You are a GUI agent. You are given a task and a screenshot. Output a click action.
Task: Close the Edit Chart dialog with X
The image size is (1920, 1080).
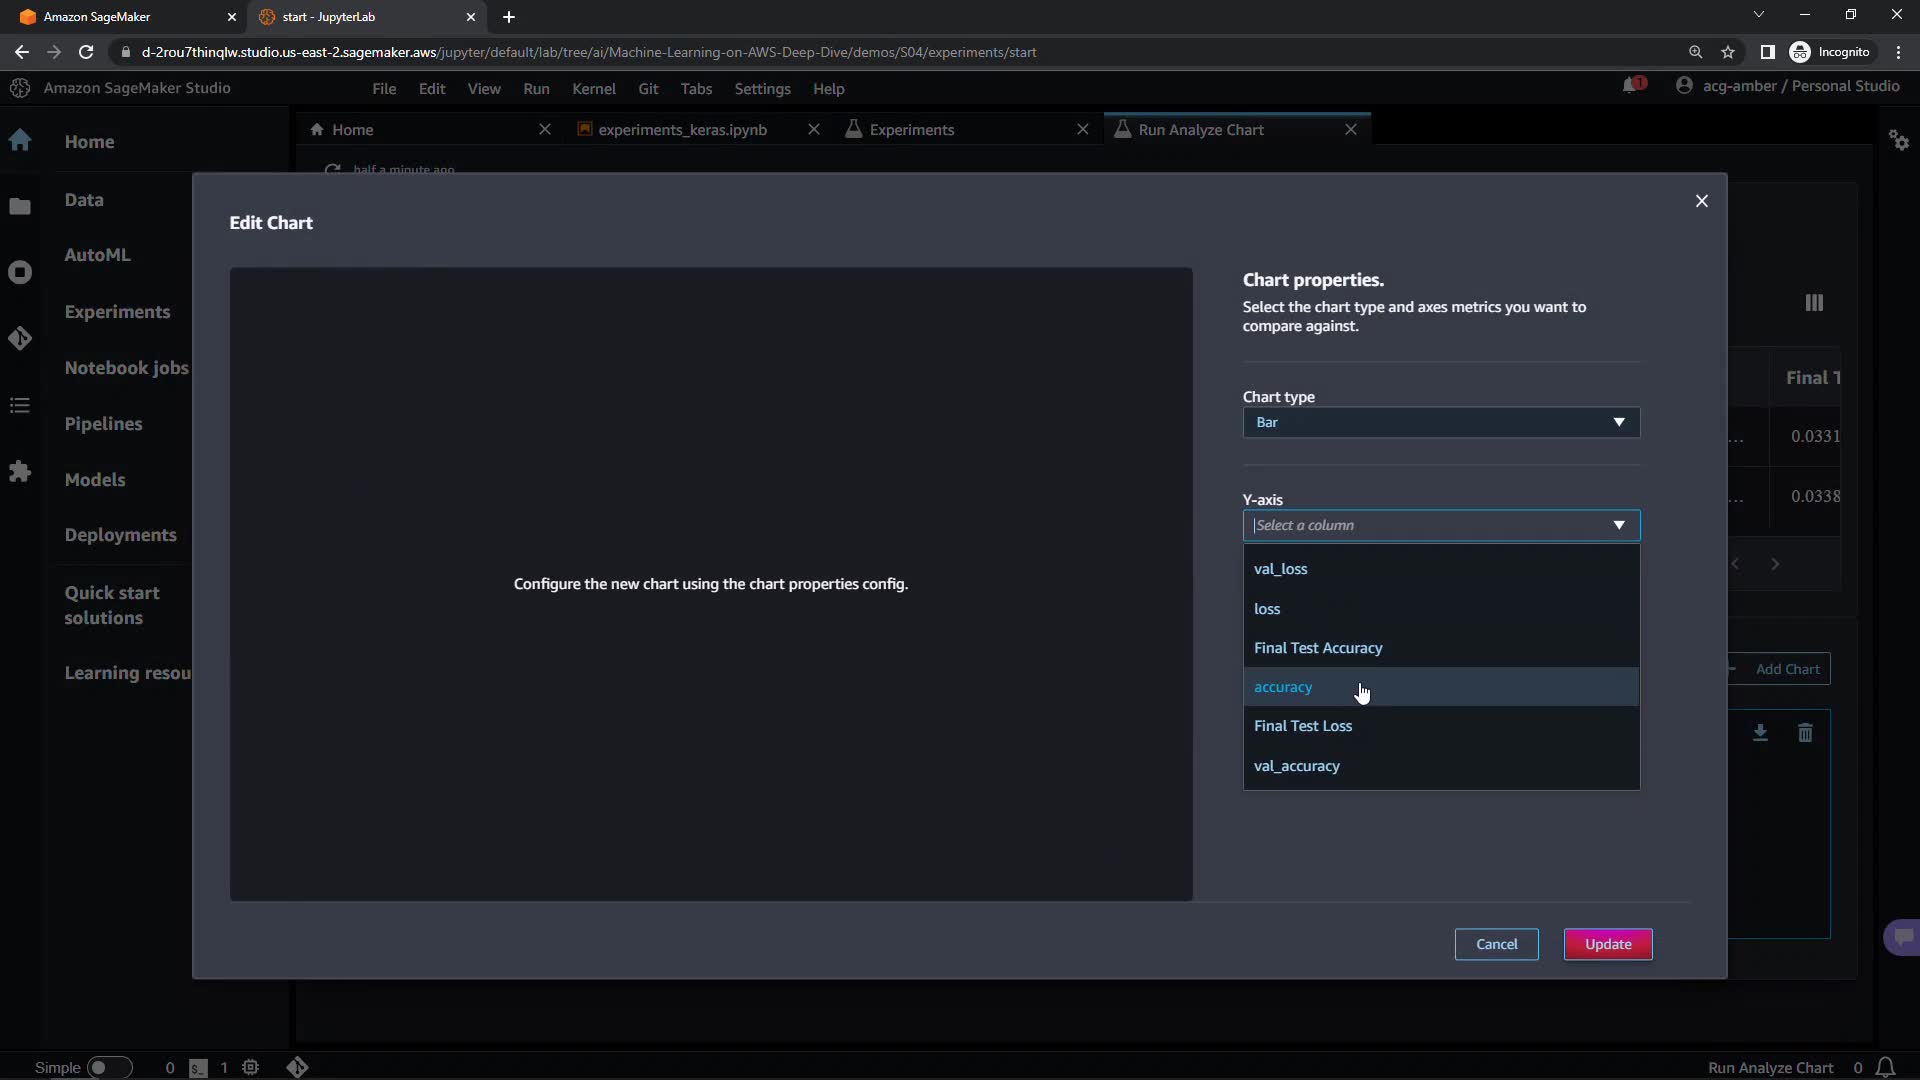point(1701,201)
